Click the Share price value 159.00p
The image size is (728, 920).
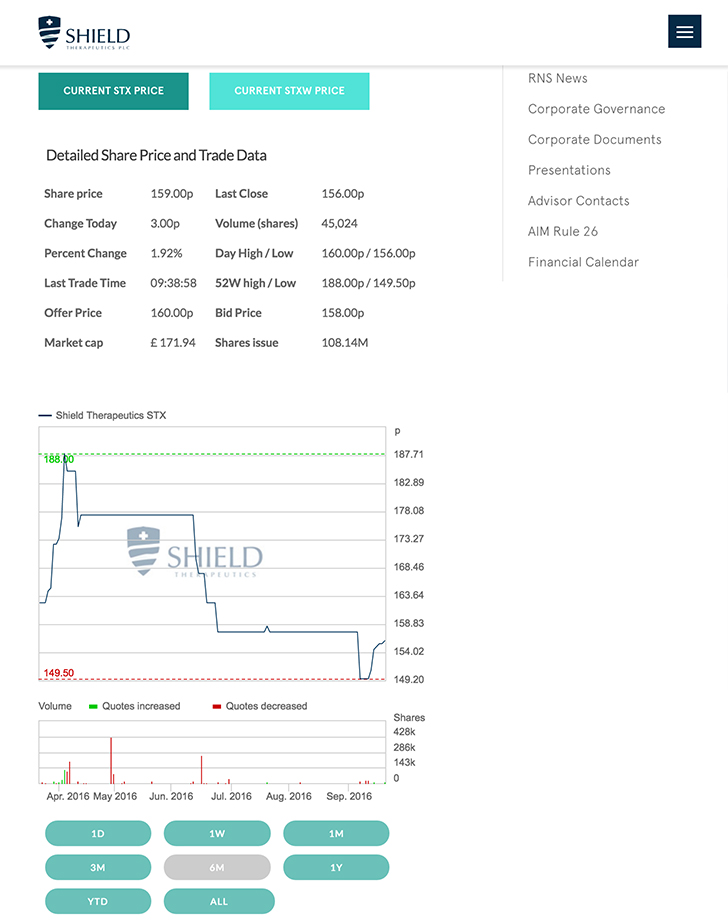click(x=171, y=194)
